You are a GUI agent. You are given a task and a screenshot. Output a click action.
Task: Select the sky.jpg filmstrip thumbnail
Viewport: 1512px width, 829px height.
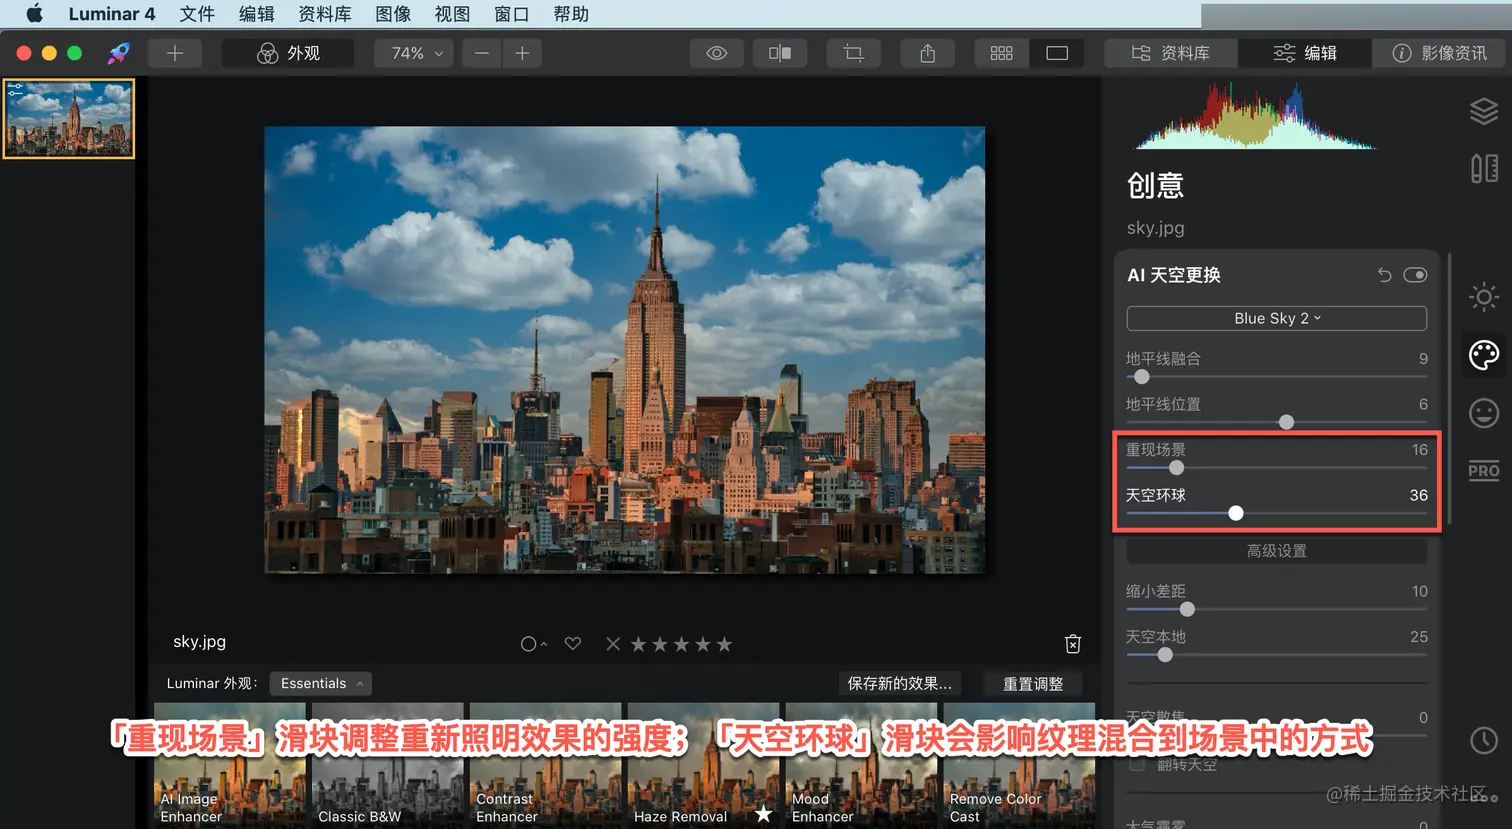(x=69, y=119)
